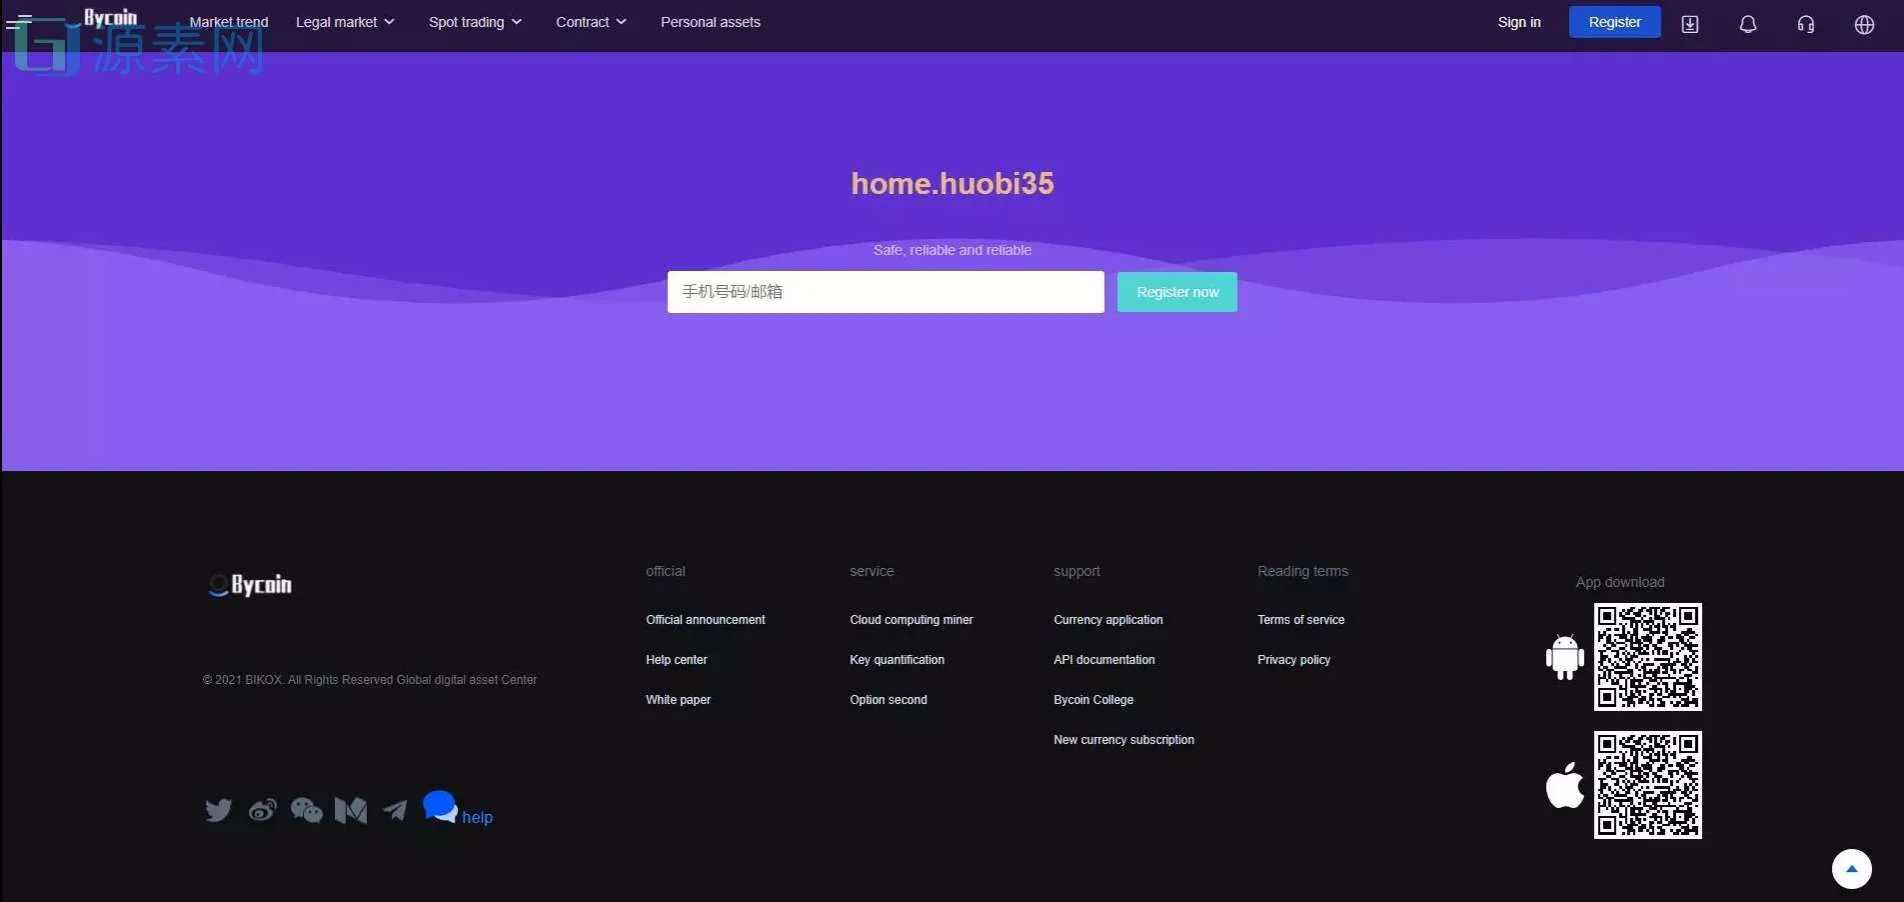Click the download app icon in header
This screenshot has height=902, width=1904.
1690,24
